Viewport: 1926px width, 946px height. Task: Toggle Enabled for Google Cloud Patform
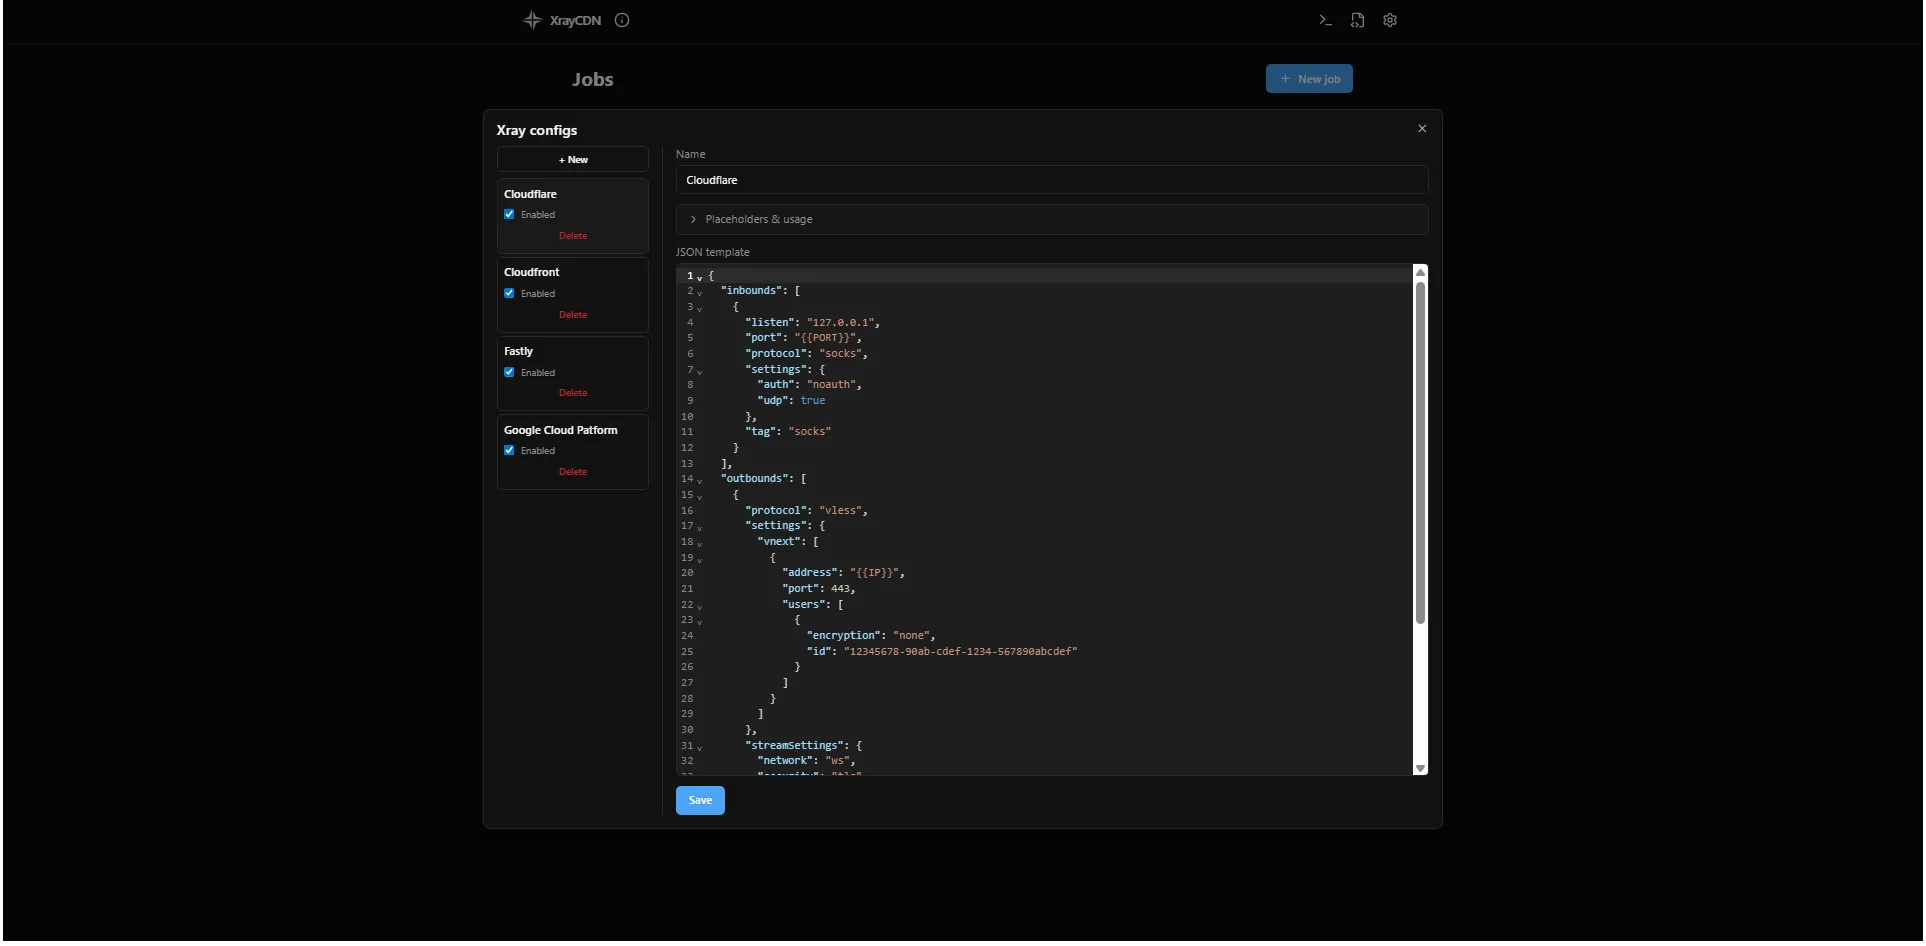tap(509, 451)
